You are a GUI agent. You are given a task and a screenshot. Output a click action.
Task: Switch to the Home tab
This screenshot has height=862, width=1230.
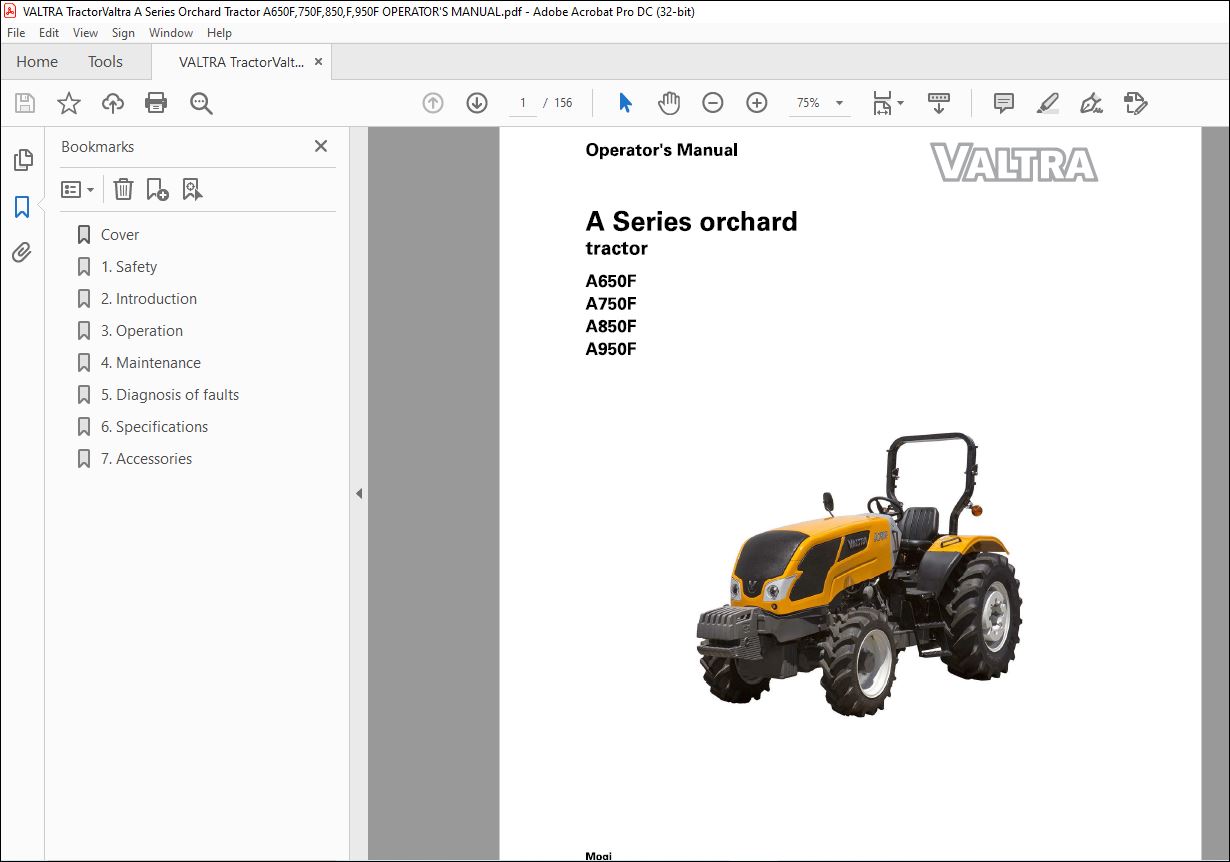[x=37, y=62]
